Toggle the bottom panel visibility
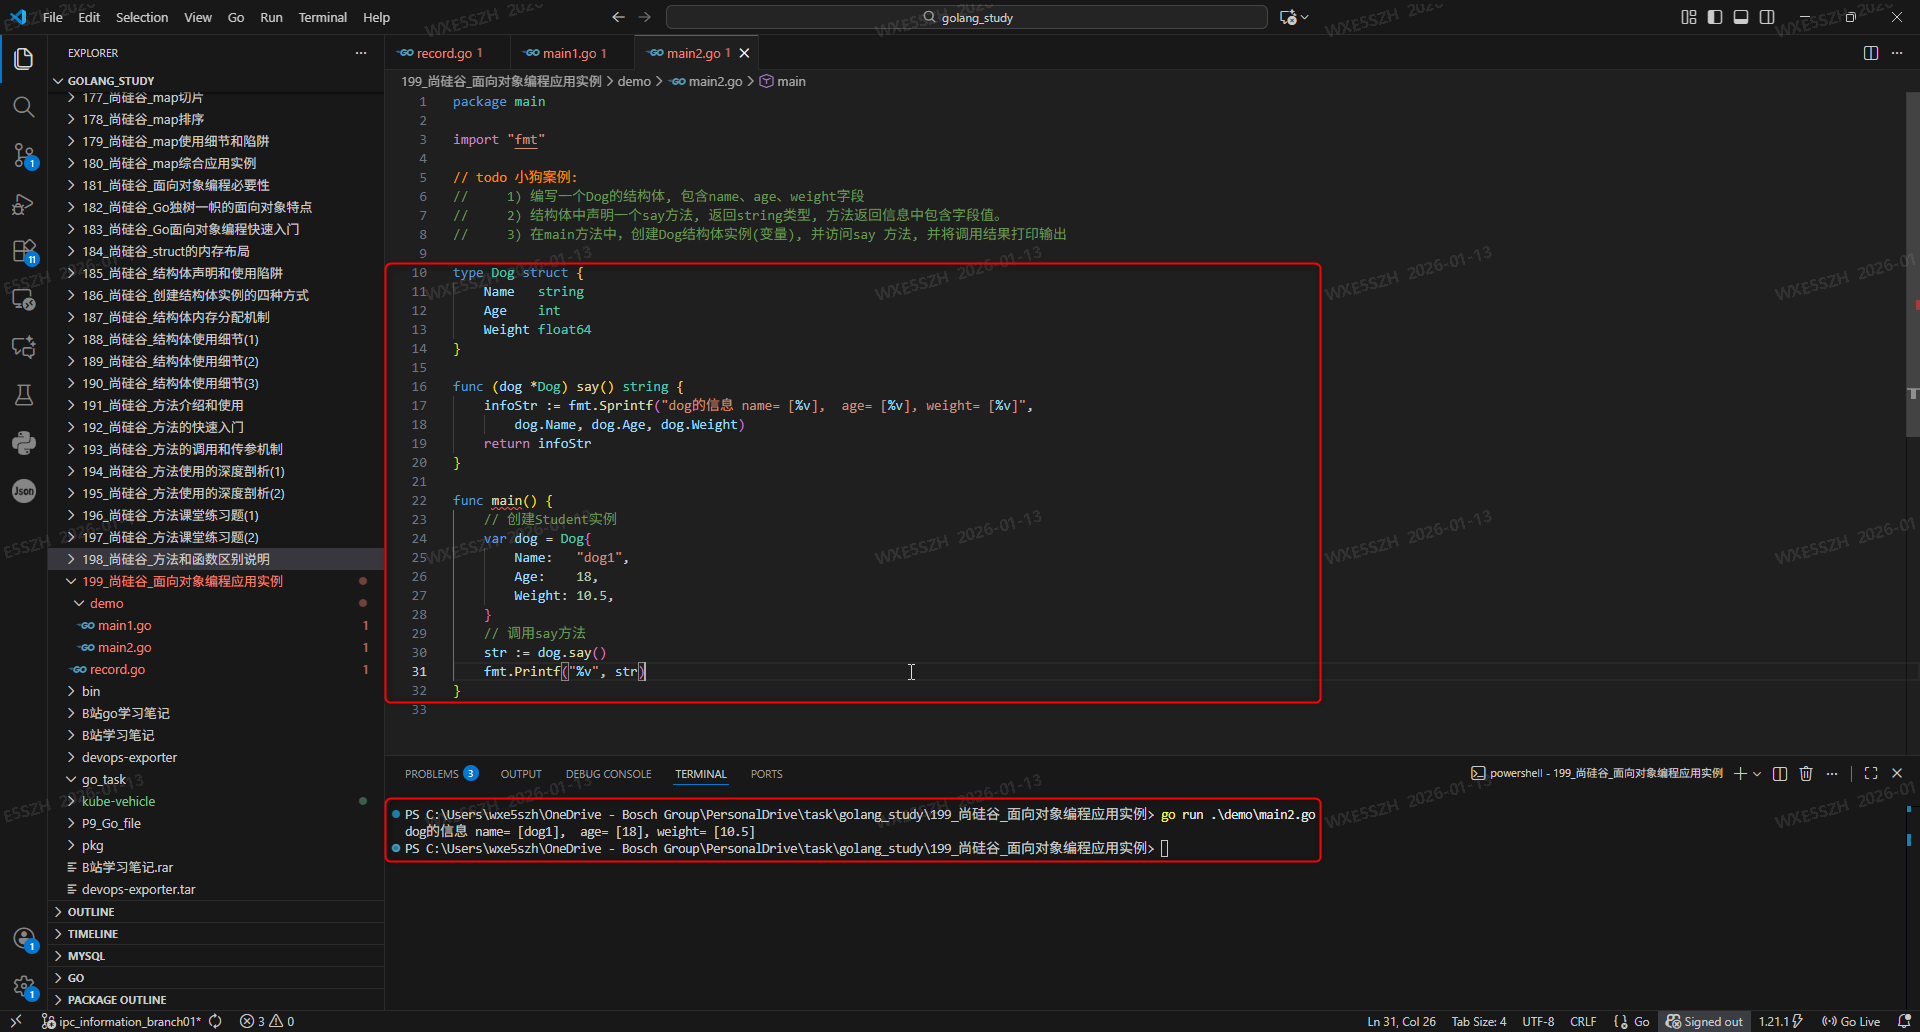 tap(1741, 17)
